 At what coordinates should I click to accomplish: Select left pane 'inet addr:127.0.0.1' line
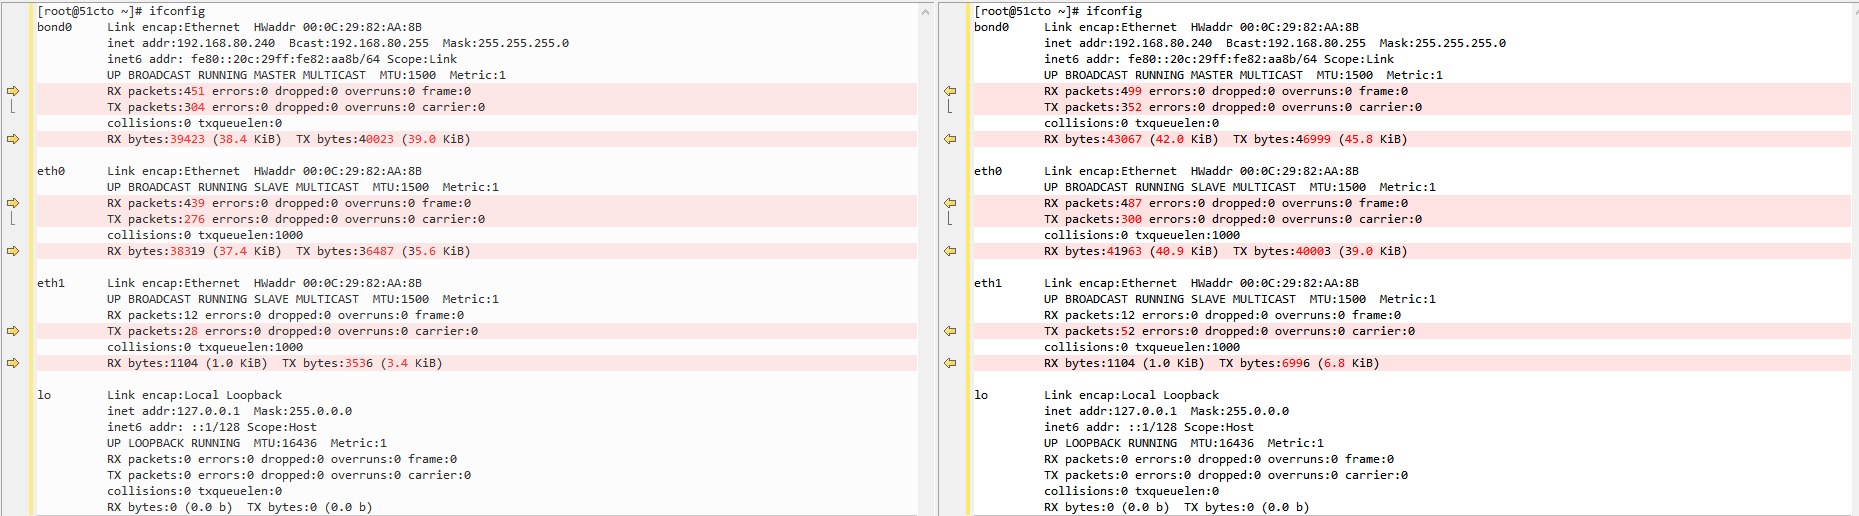click(230, 411)
